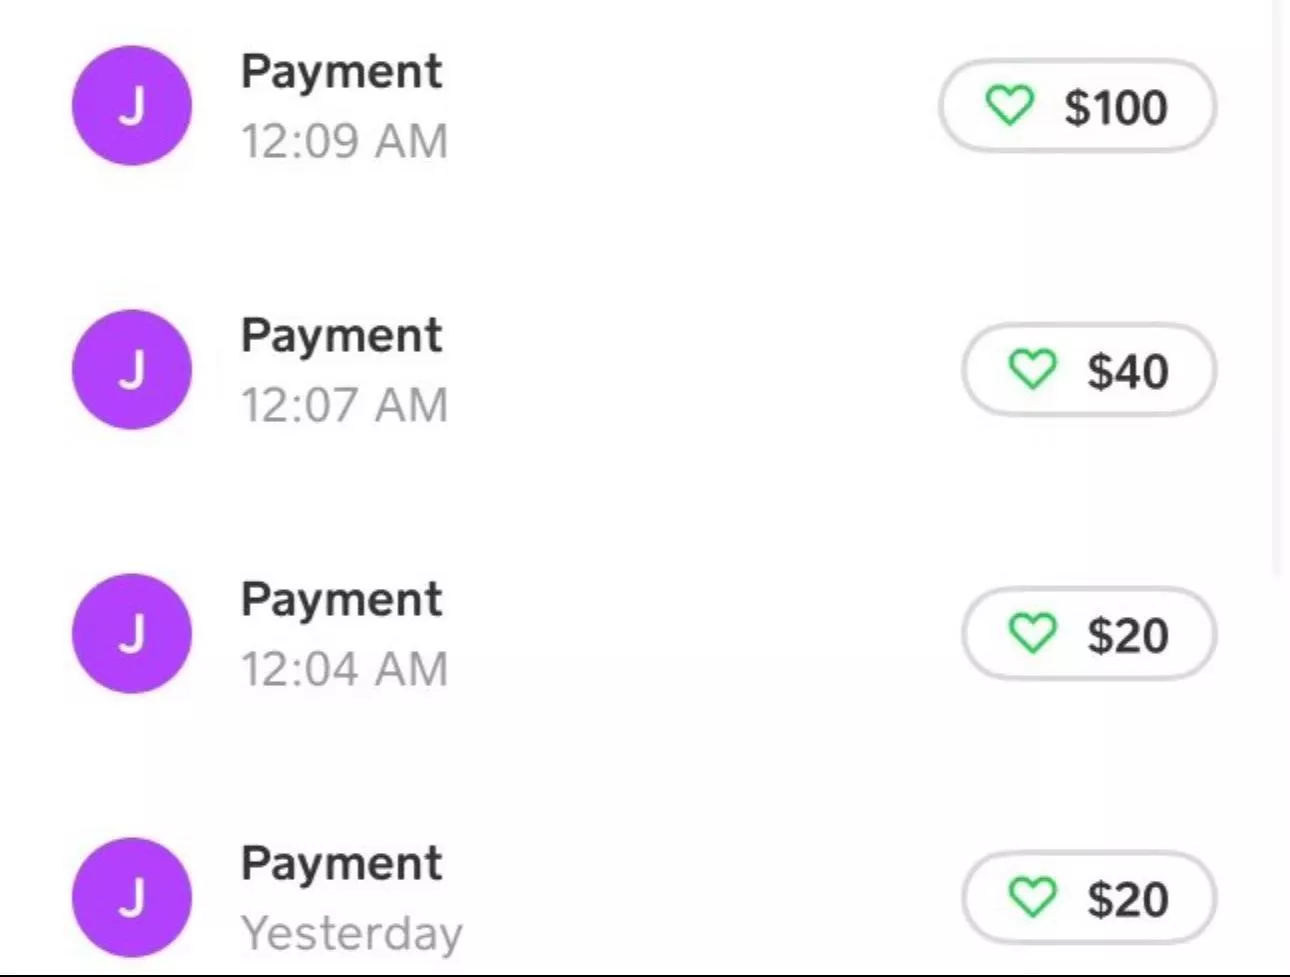Click the J avatar beside the 12:07 AM payment
Image resolution: width=1290 pixels, height=977 pixels.
tap(131, 370)
